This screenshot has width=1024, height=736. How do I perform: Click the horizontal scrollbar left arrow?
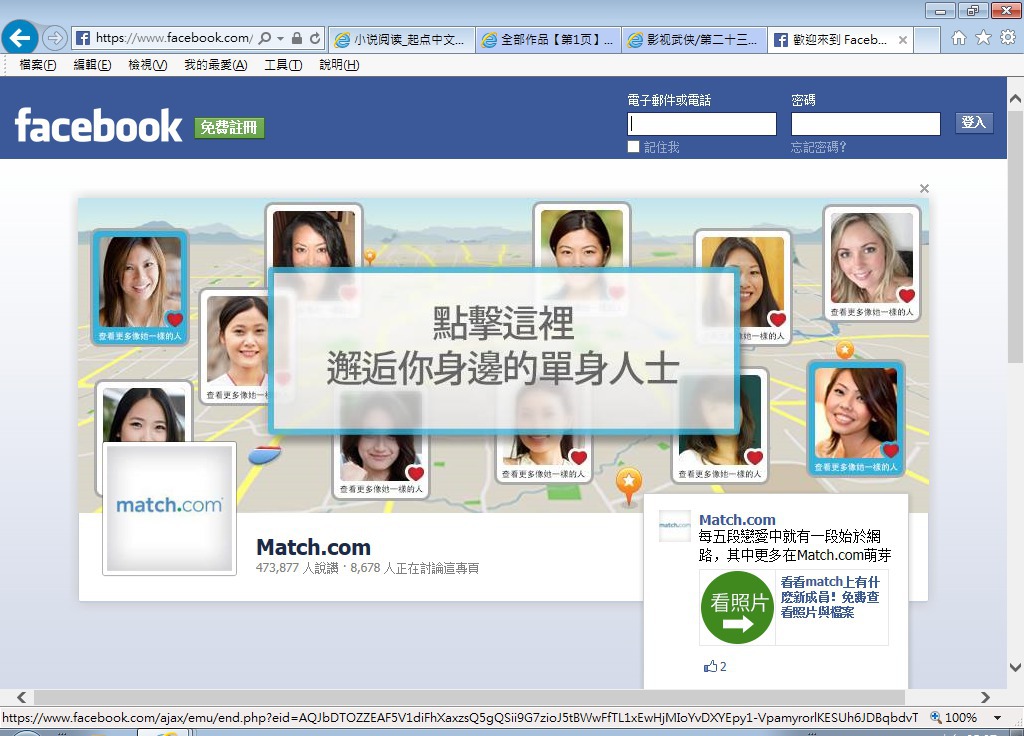click(x=22, y=697)
